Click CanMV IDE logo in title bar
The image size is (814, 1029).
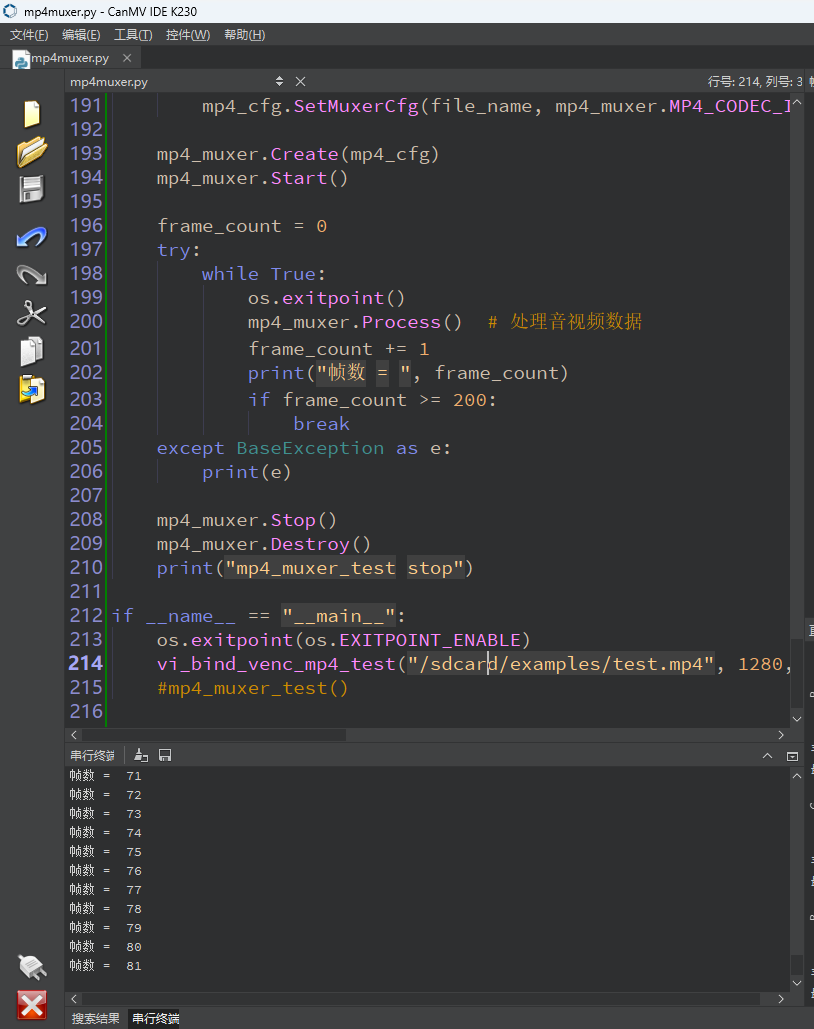click(x=10, y=11)
